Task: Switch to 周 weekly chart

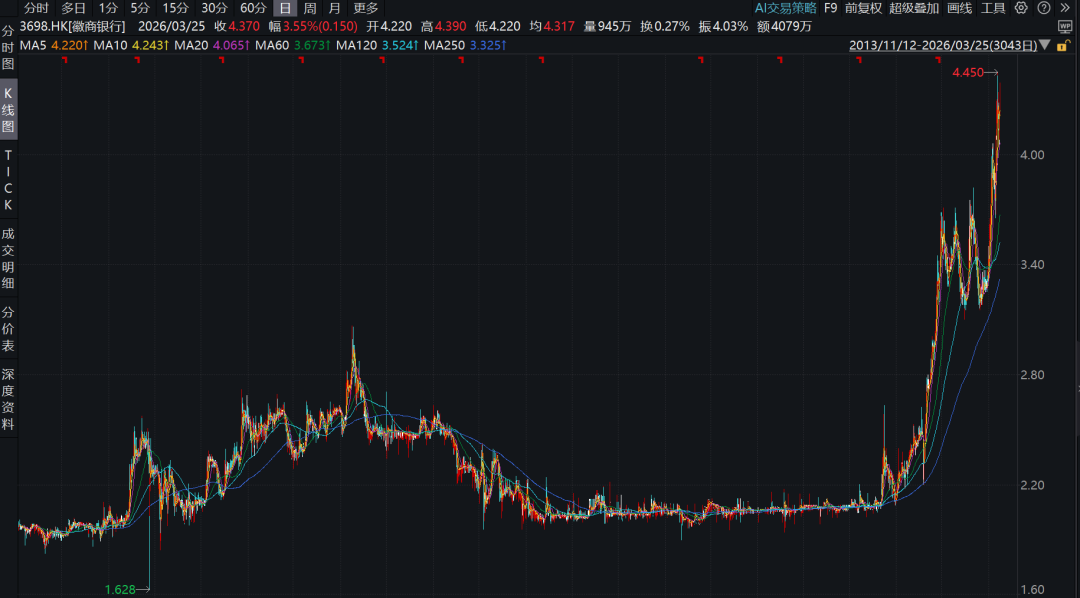Action: 310,8
